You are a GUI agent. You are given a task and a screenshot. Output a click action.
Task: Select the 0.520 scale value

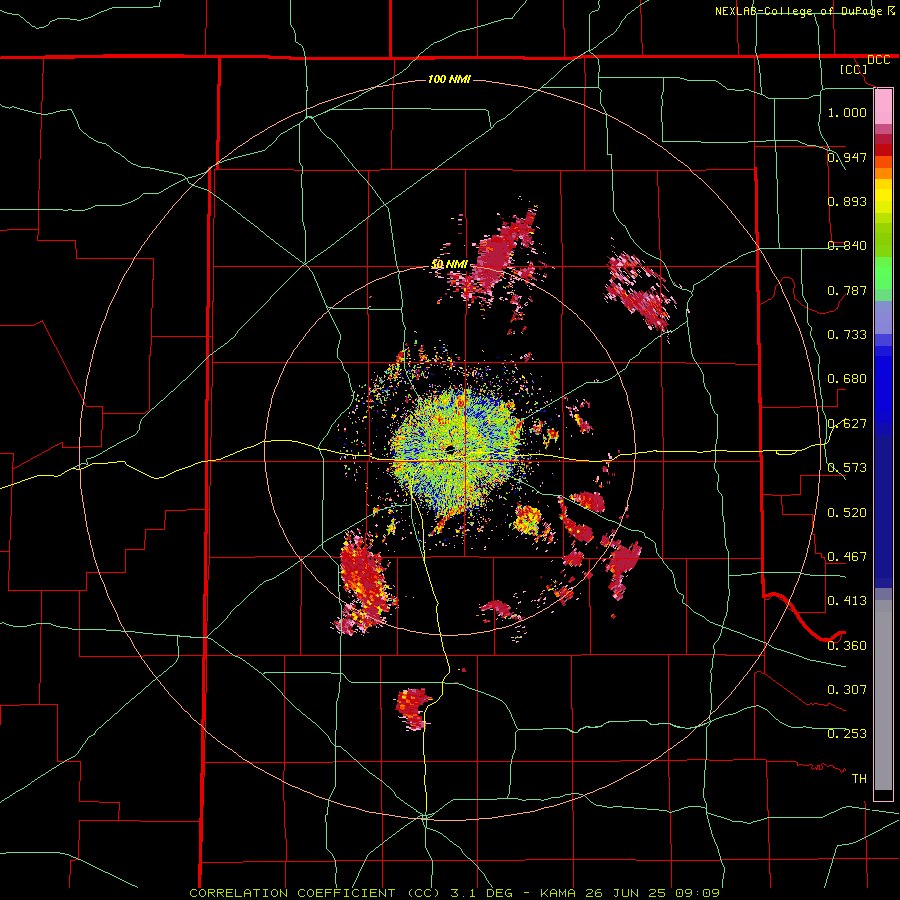coord(847,512)
